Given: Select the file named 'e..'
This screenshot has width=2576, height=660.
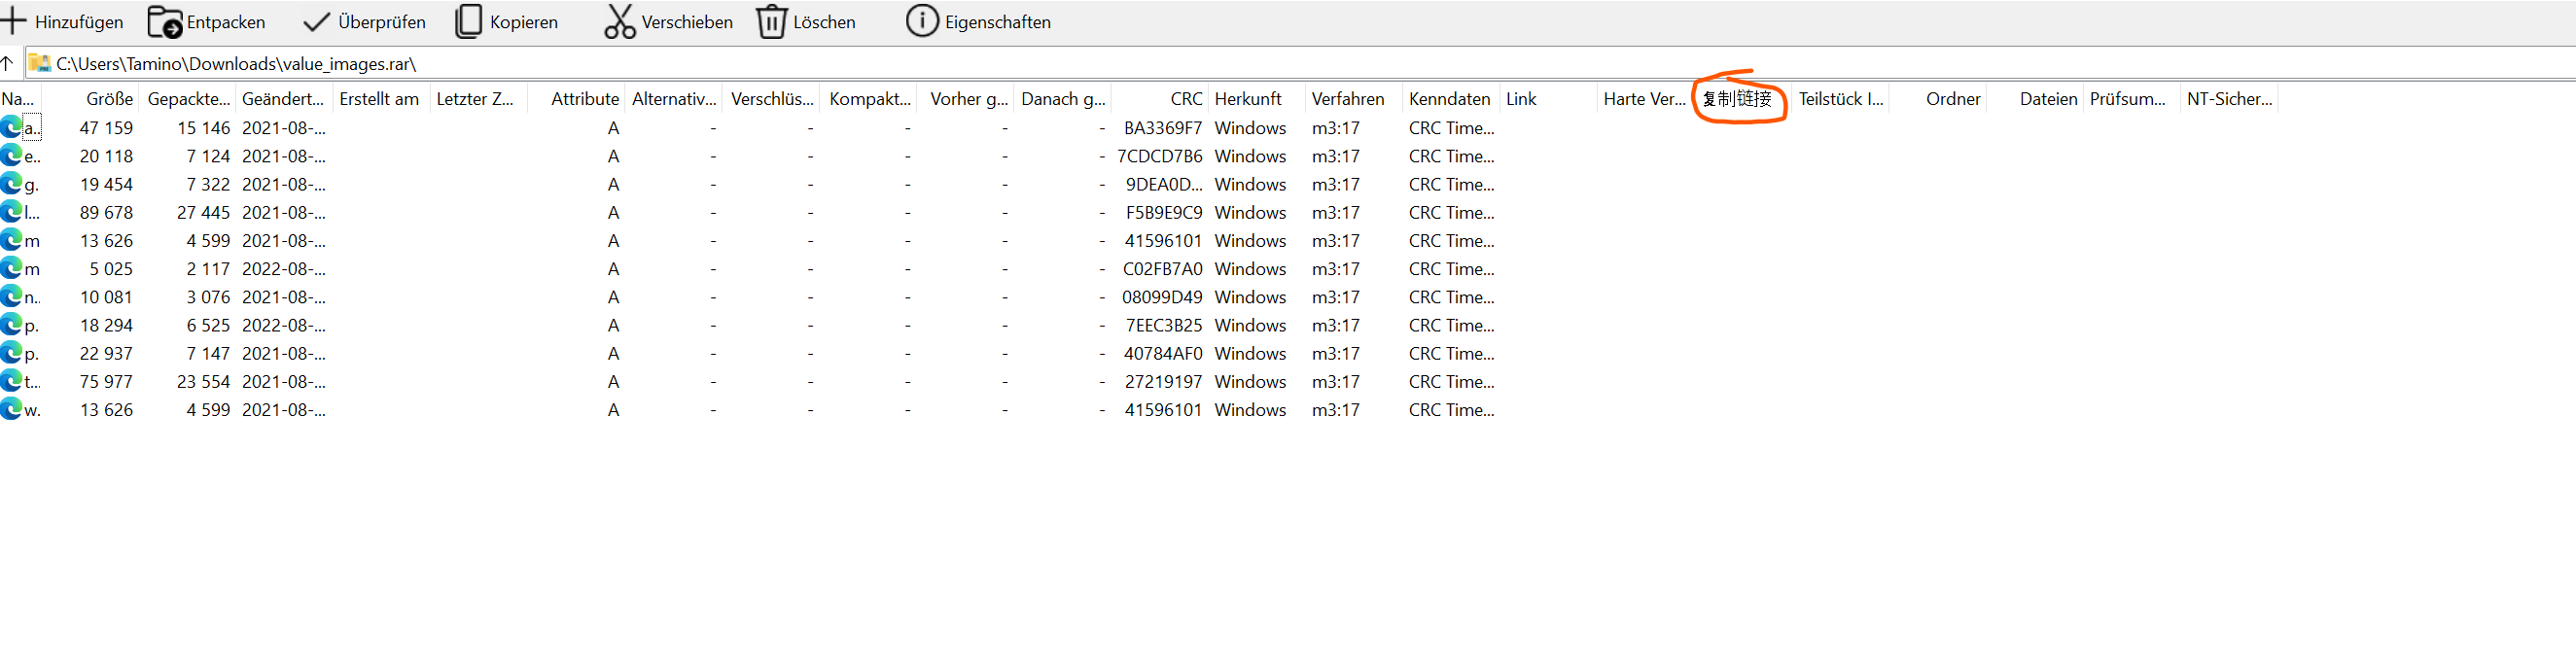Looking at the screenshot, I should 33,156.
